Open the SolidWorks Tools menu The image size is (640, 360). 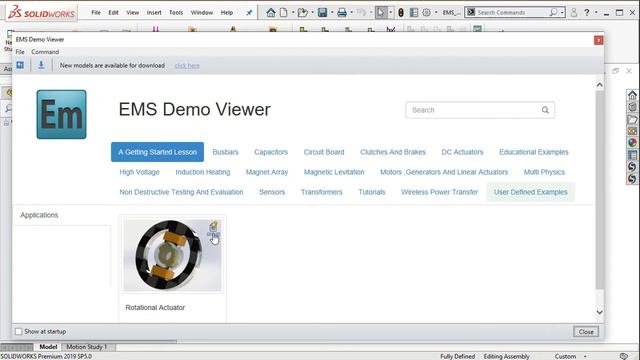coord(176,13)
